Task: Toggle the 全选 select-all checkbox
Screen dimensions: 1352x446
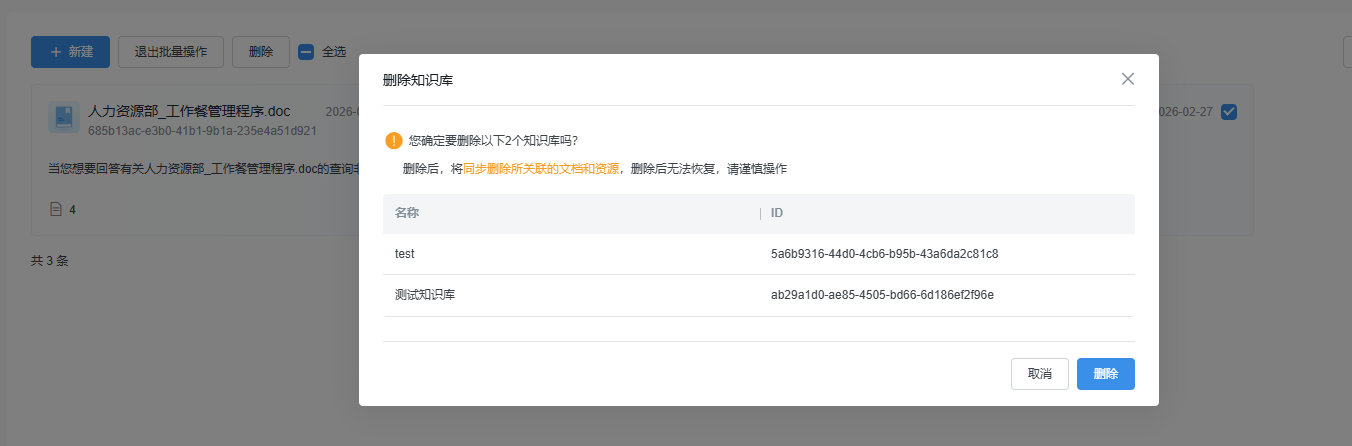Action: 307,52
